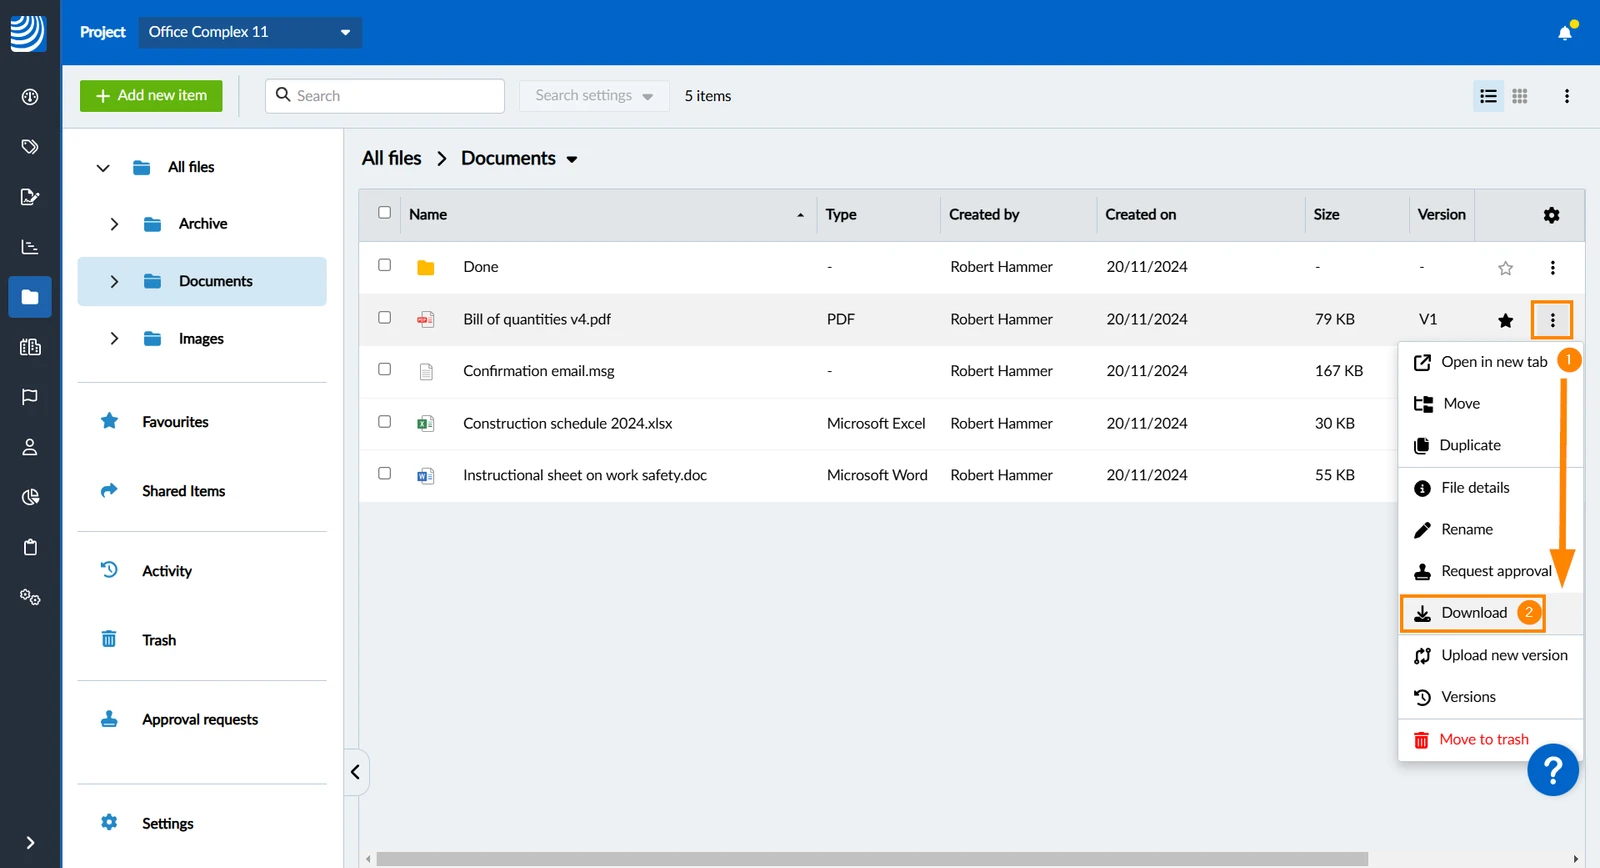
Task: Open the flag icon in left rail
Action: [30, 397]
